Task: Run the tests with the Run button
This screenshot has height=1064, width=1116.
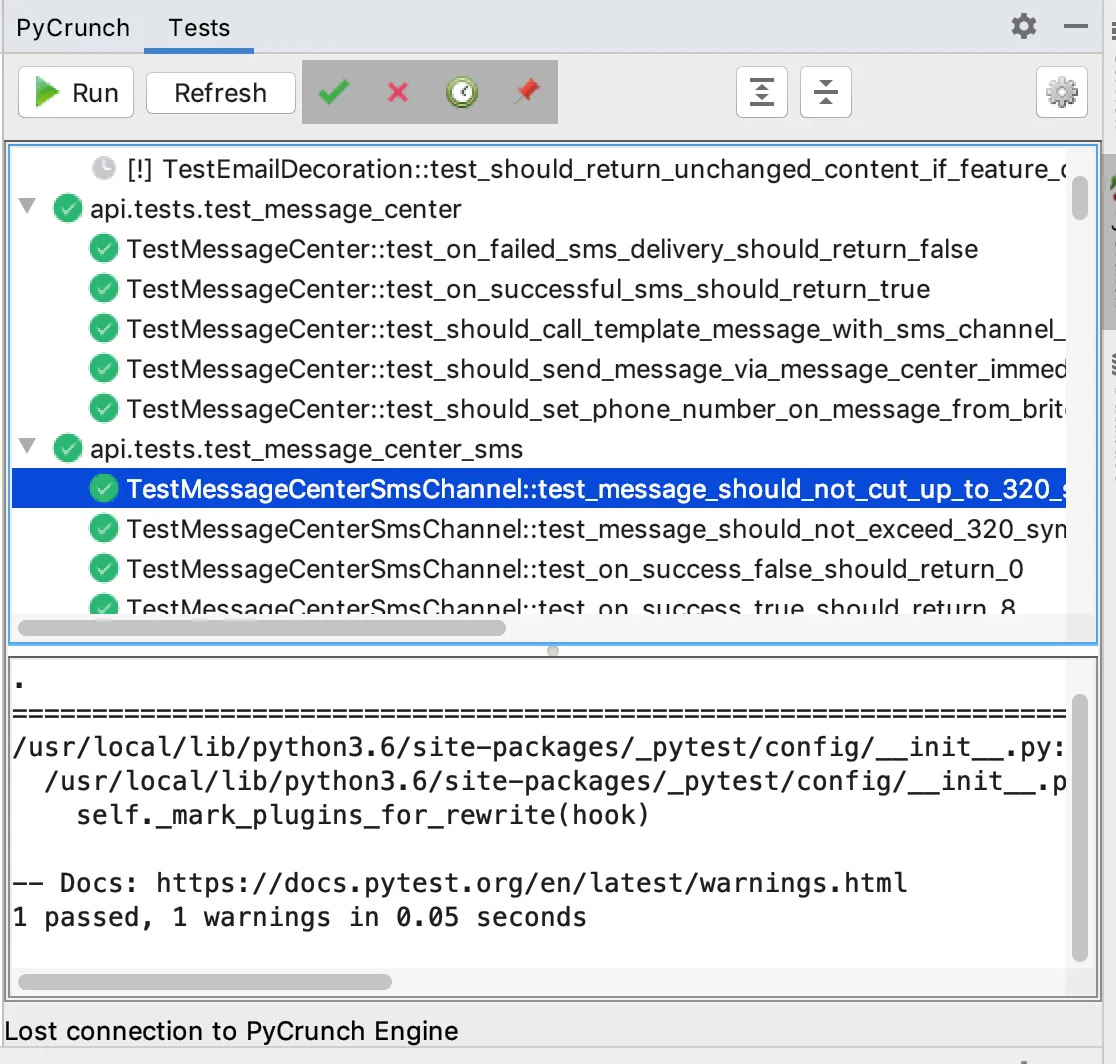Action: click(x=75, y=93)
